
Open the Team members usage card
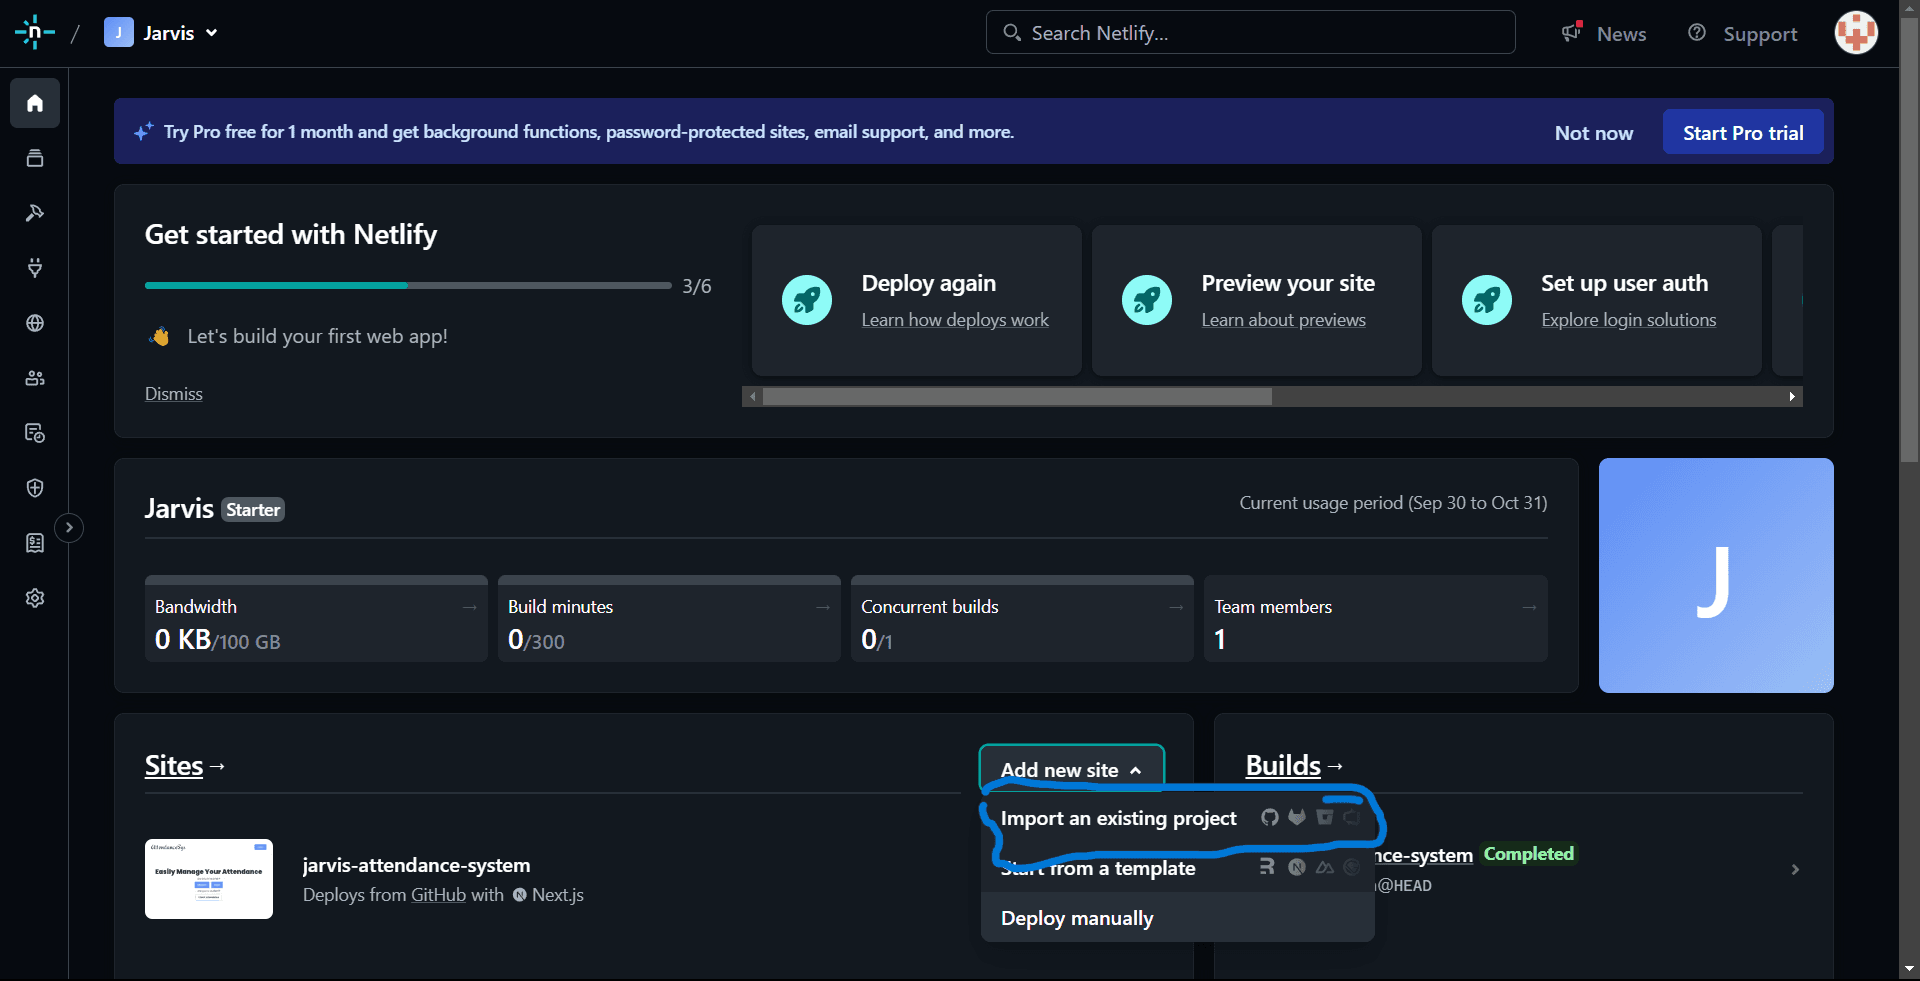click(x=1375, y=618)
